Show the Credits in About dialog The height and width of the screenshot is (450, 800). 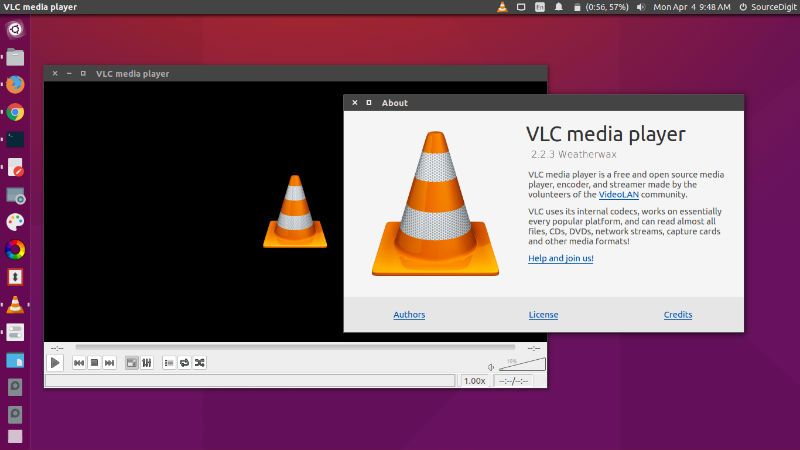point(678,315)
